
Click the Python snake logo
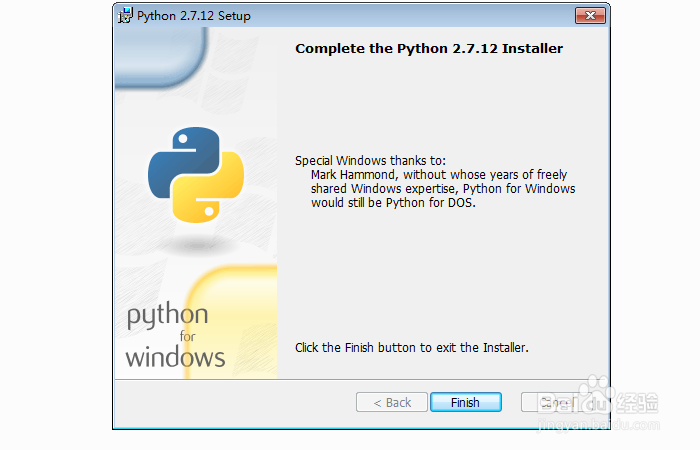196,175
